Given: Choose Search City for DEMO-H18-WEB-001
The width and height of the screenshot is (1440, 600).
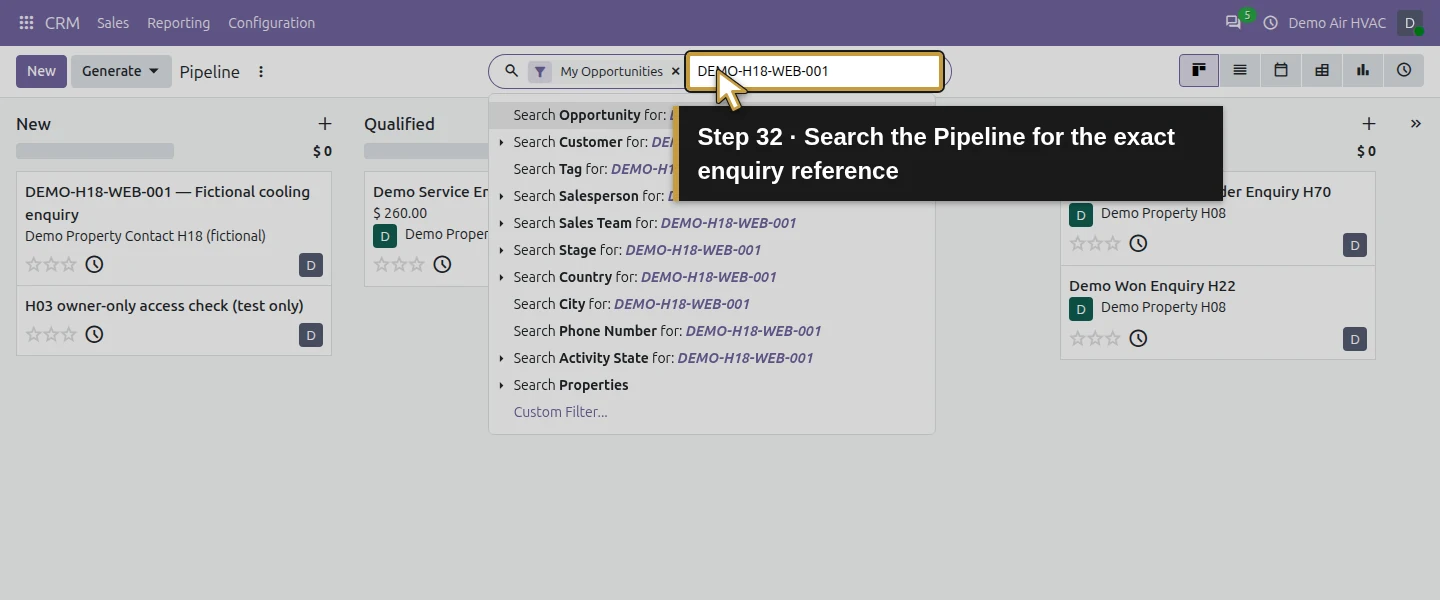Looking at the screenshot, I should pos(712,304).
